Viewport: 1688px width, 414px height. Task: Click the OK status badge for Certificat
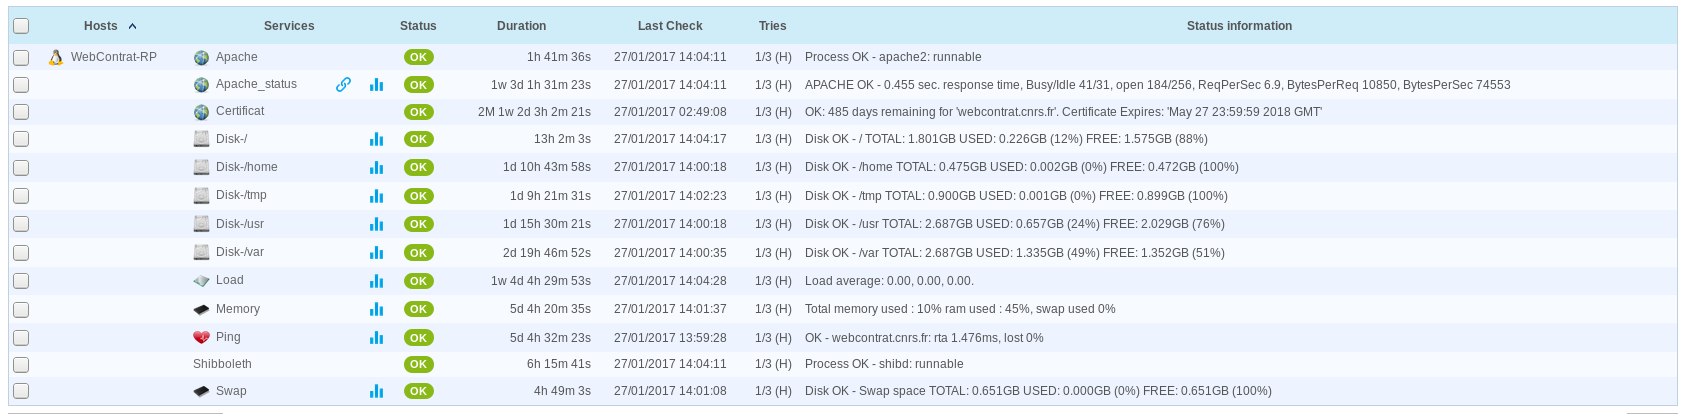(x=418, y=112)
